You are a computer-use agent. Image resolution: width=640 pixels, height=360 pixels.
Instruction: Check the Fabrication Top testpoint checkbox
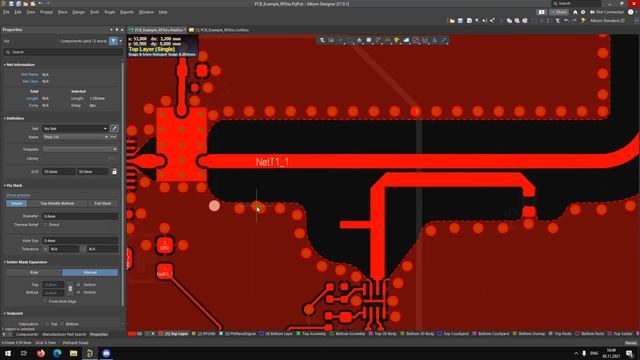(47, 324)
